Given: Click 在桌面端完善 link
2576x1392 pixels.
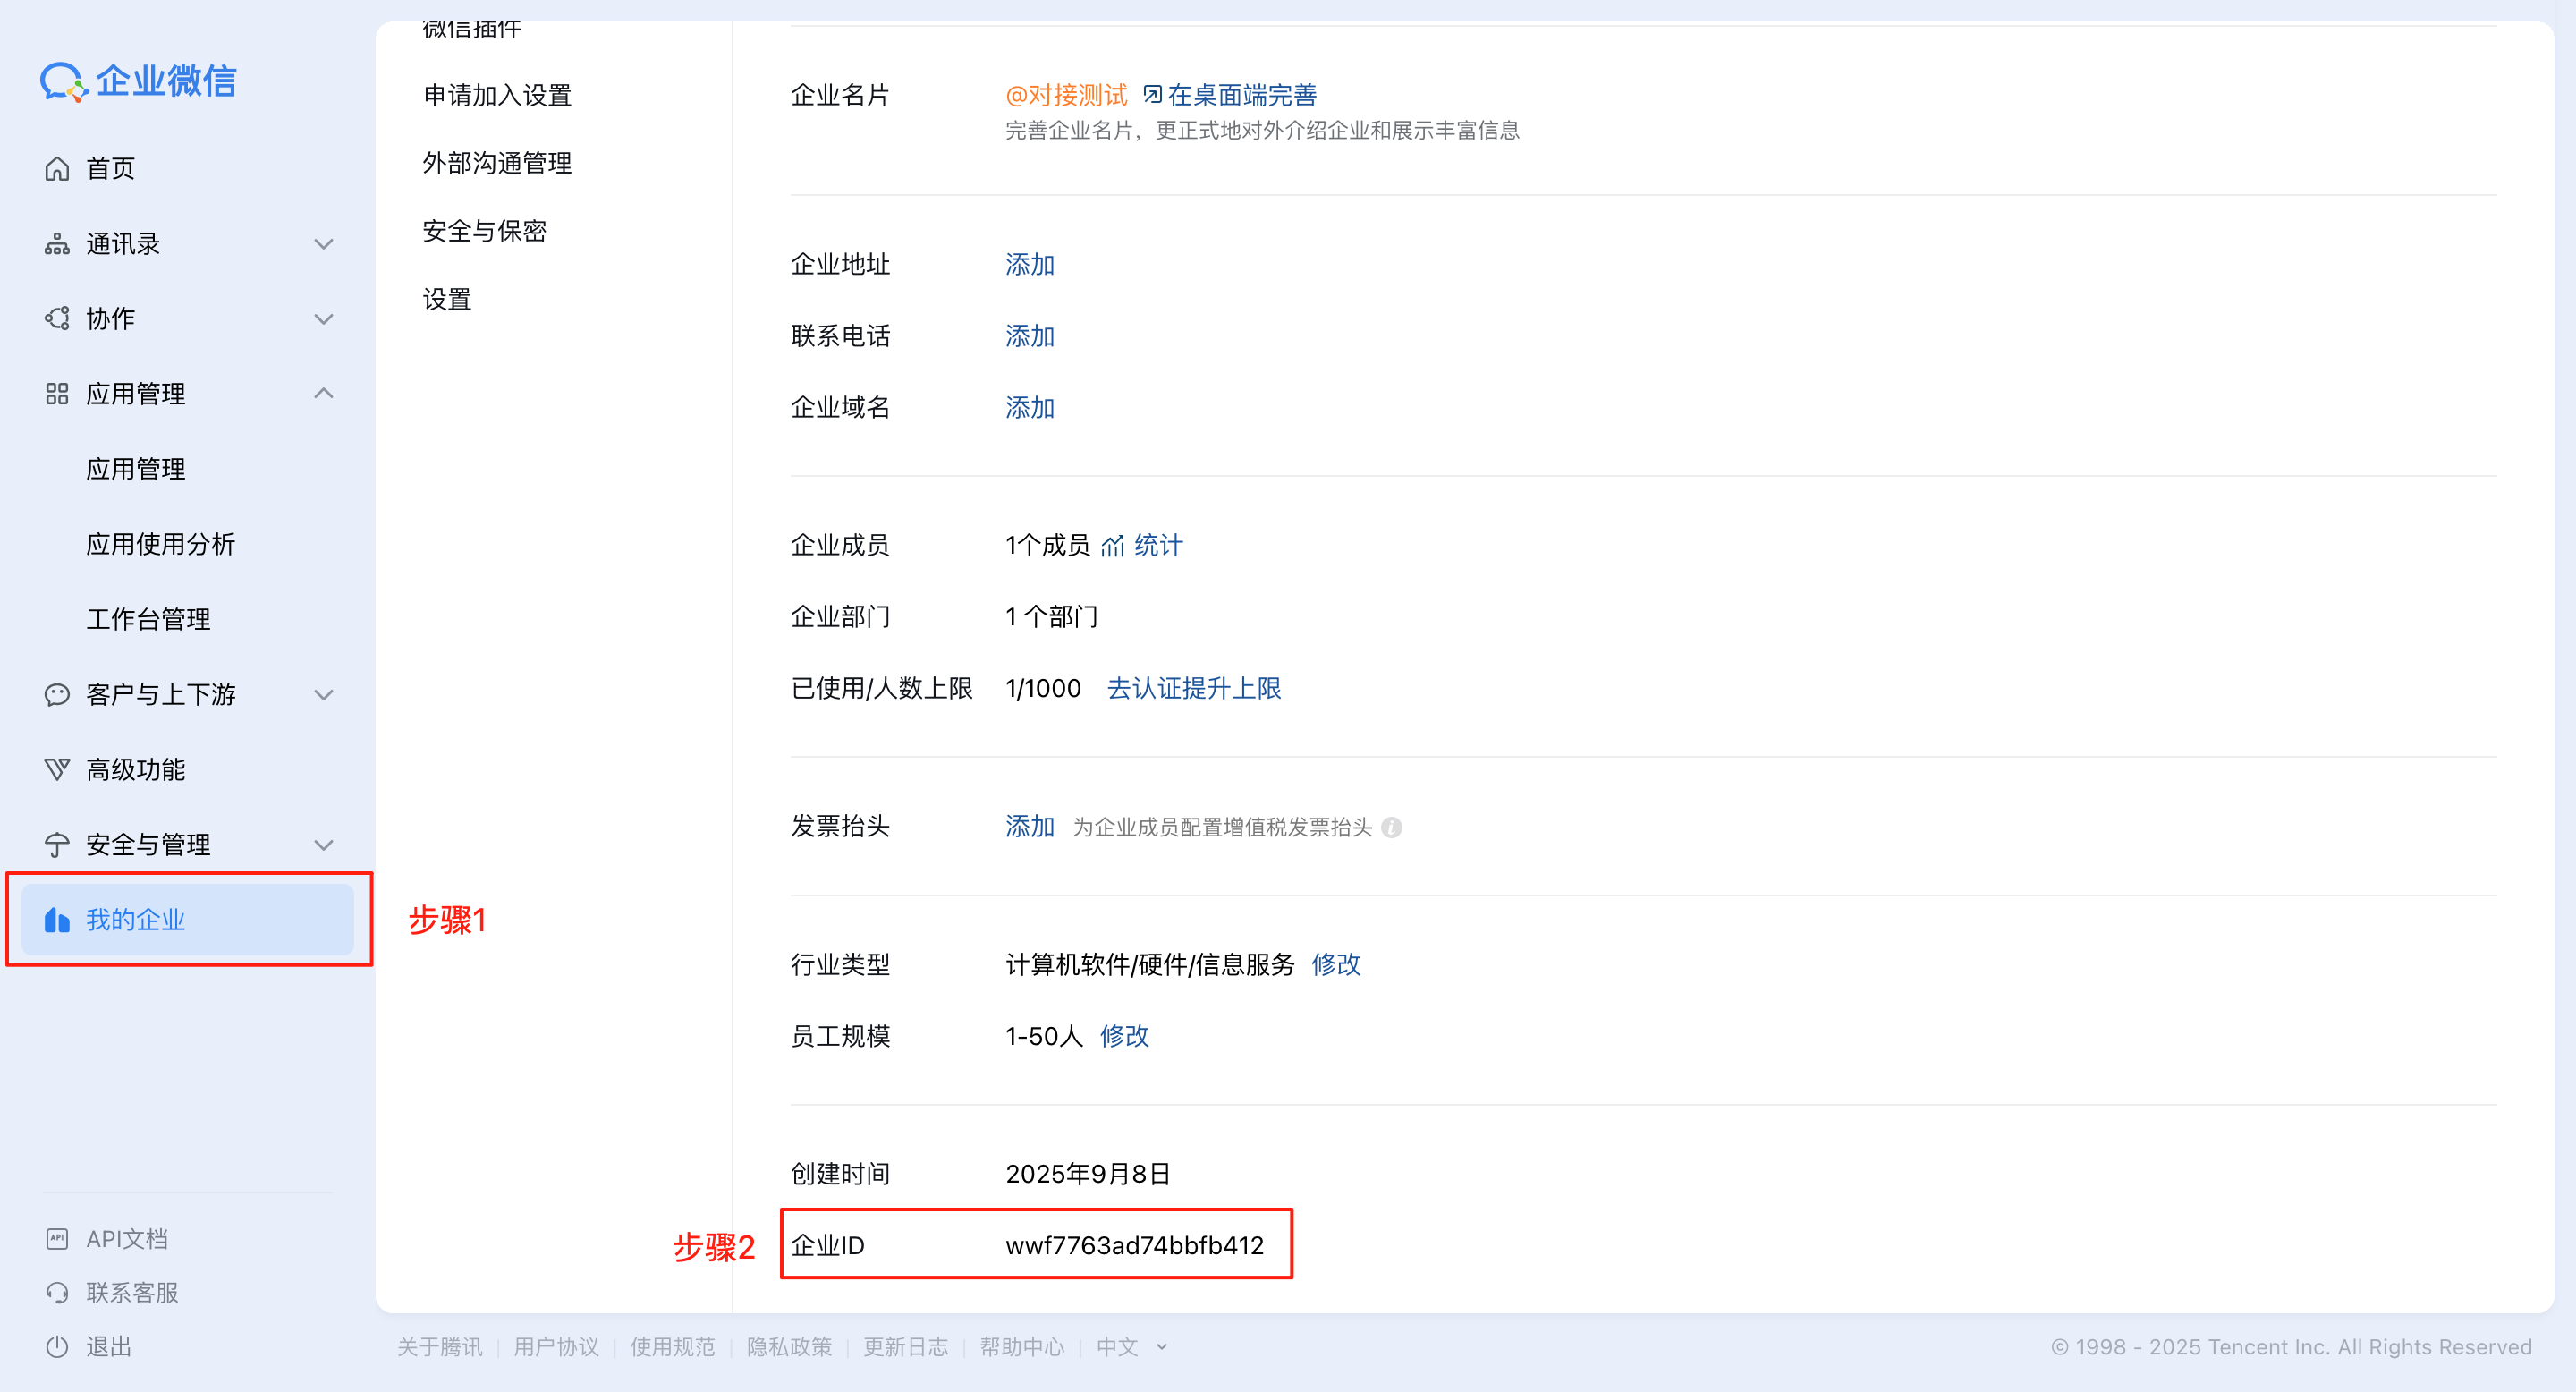Looking at the screenshot, I should coord(1242,95).
